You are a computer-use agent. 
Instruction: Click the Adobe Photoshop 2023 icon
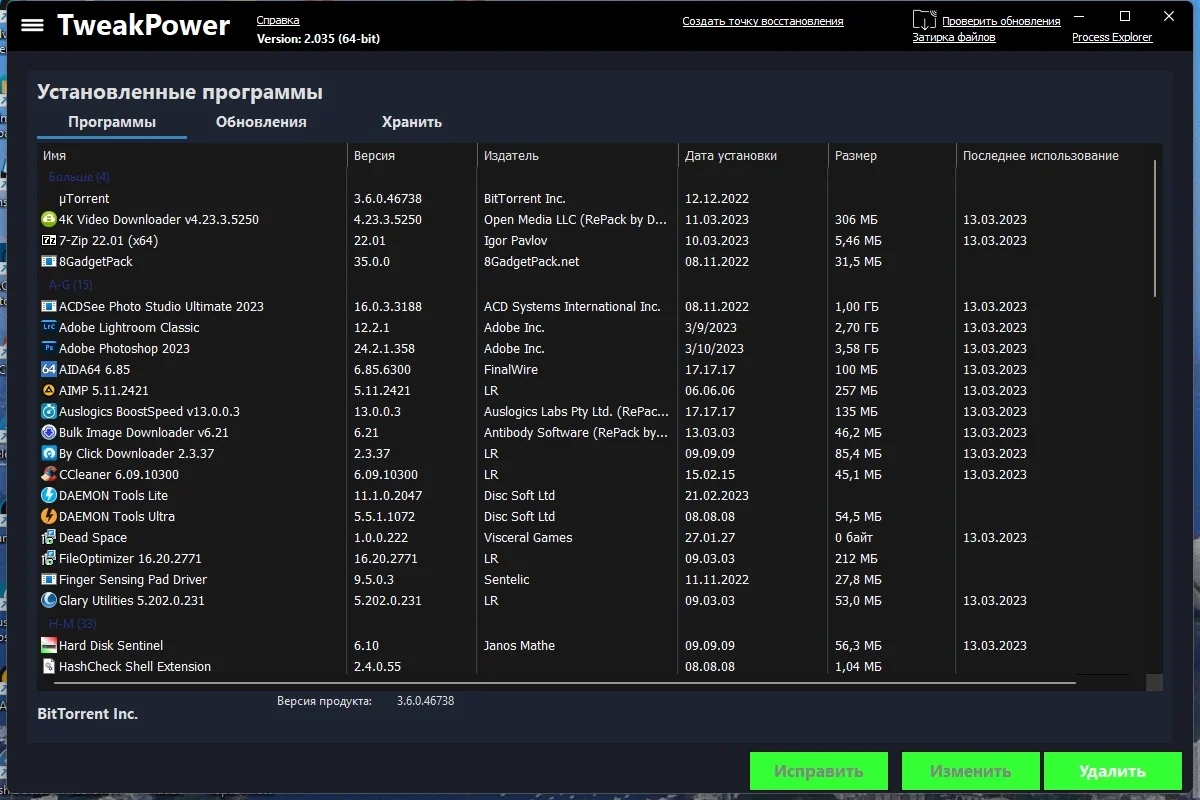coord(49,348)
